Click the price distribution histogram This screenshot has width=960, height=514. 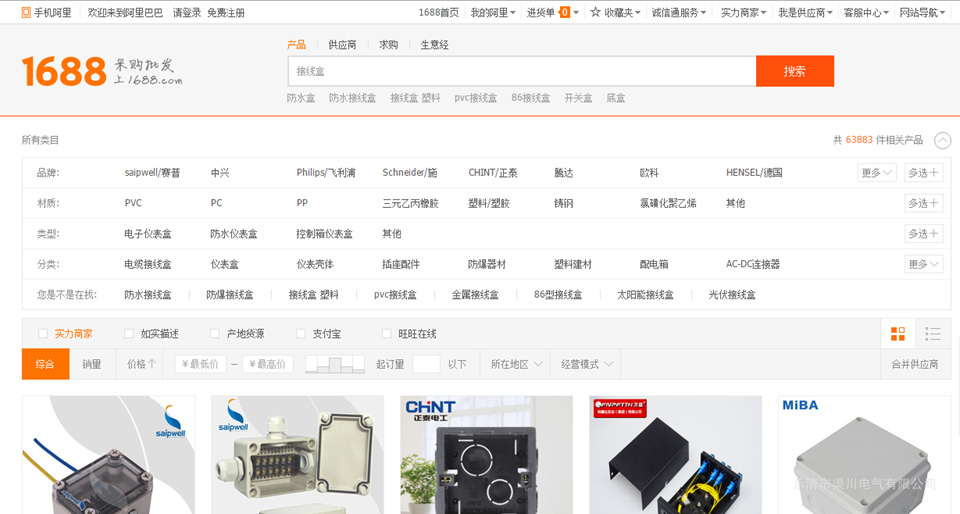tap(335, 364)
